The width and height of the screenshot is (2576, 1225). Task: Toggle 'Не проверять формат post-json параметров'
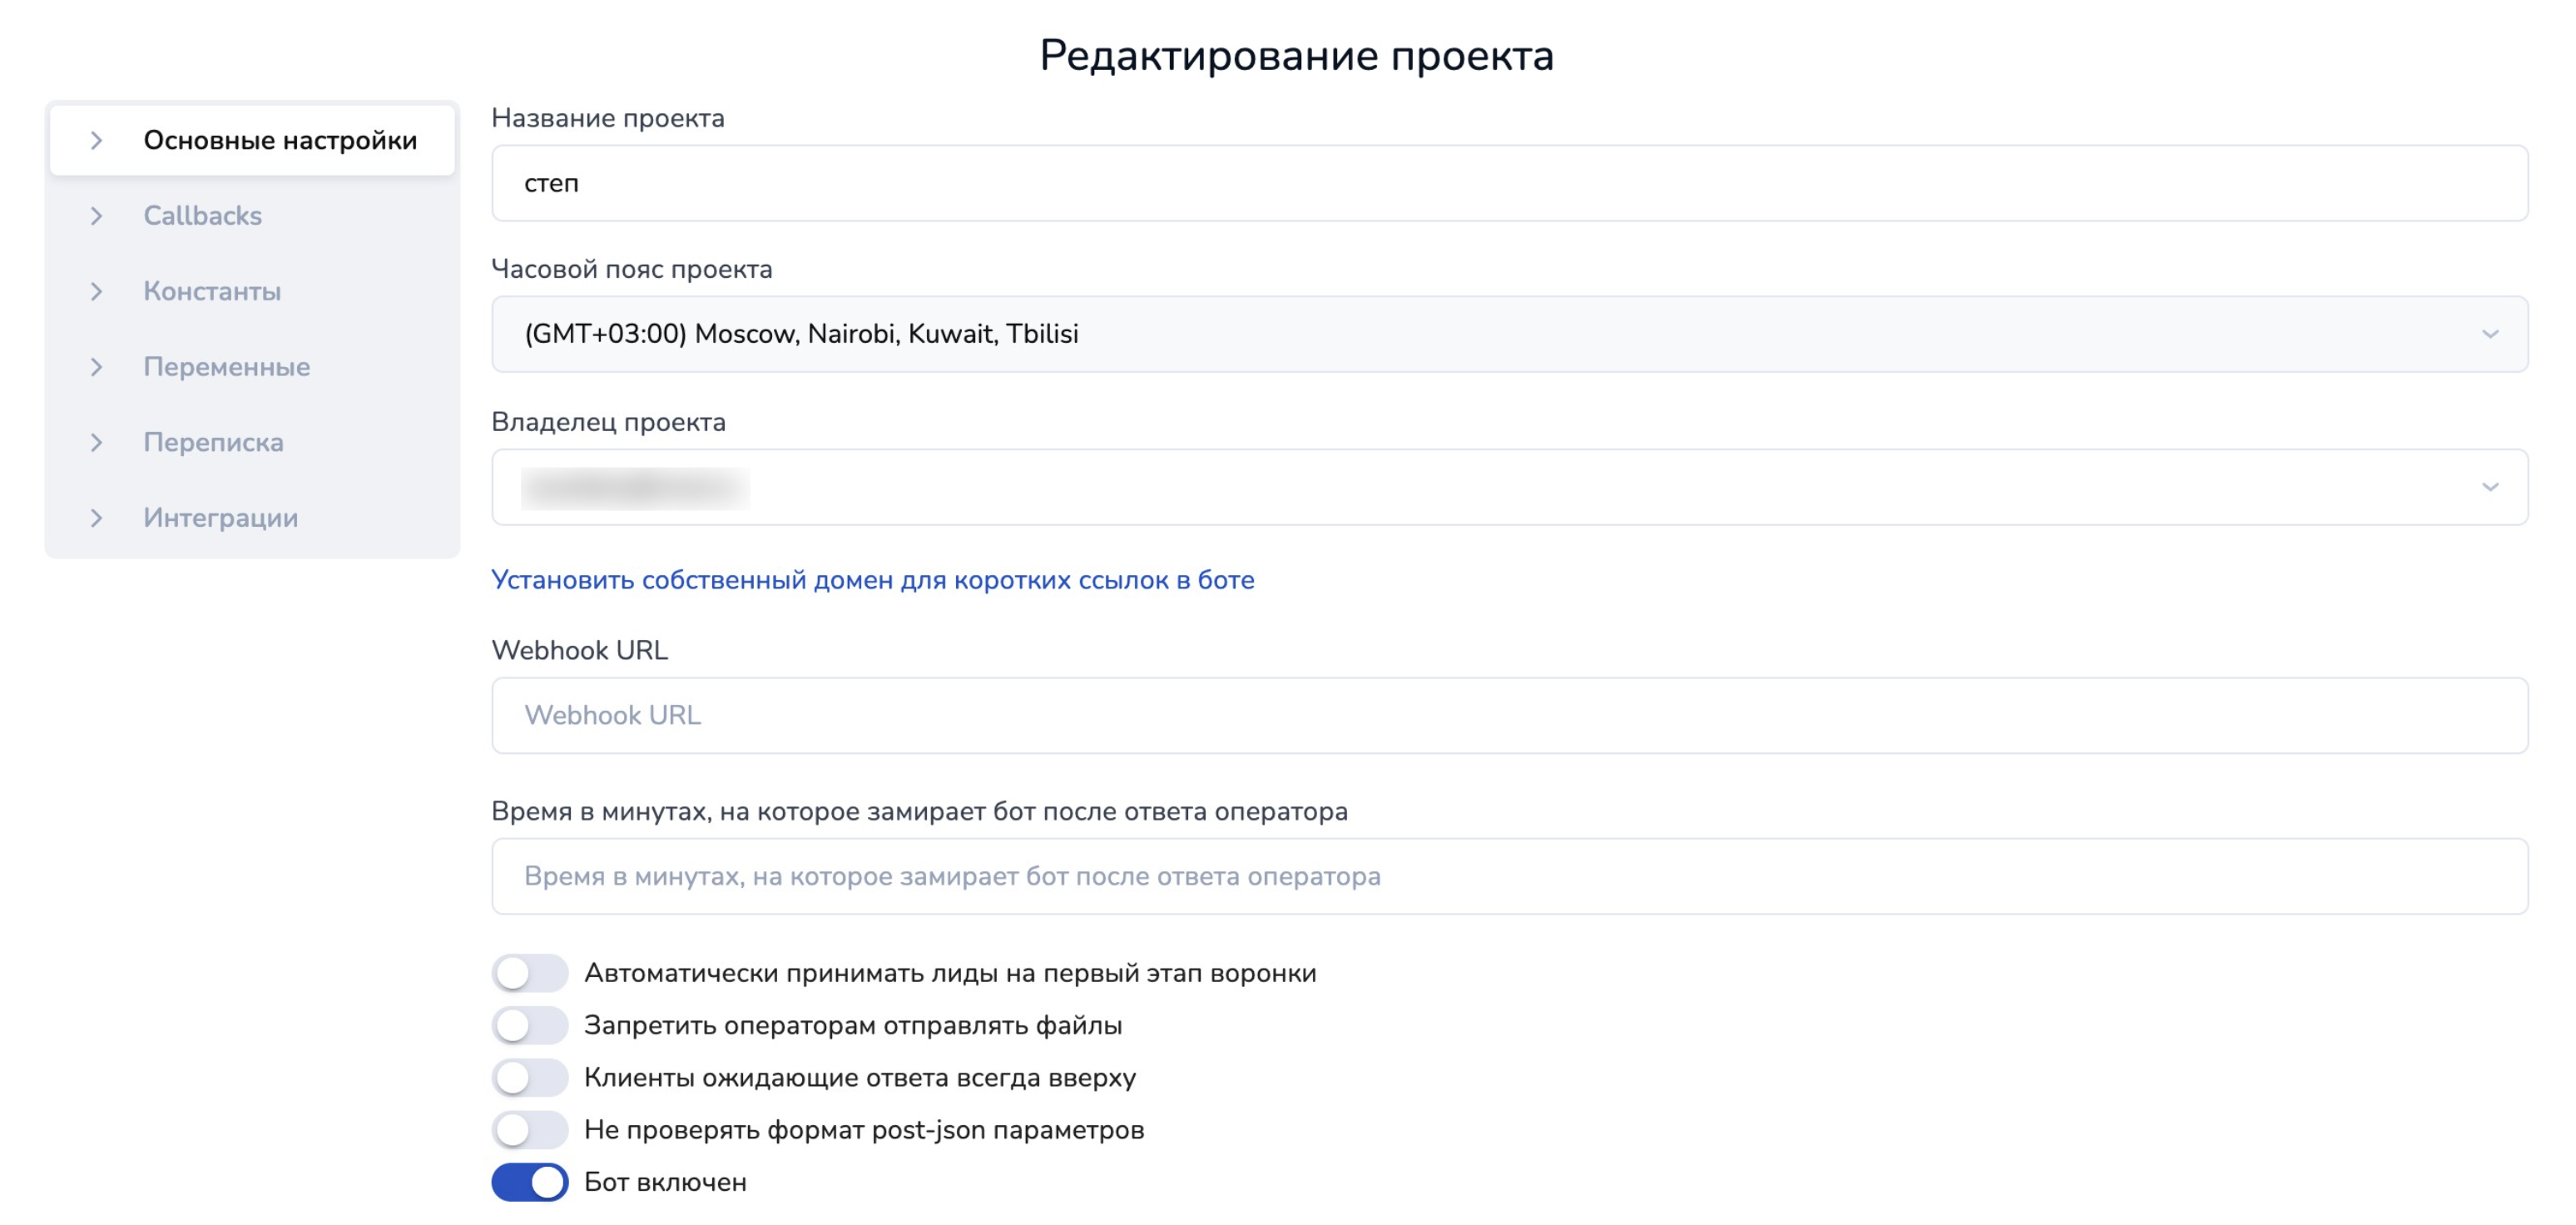click(529, 1130)
